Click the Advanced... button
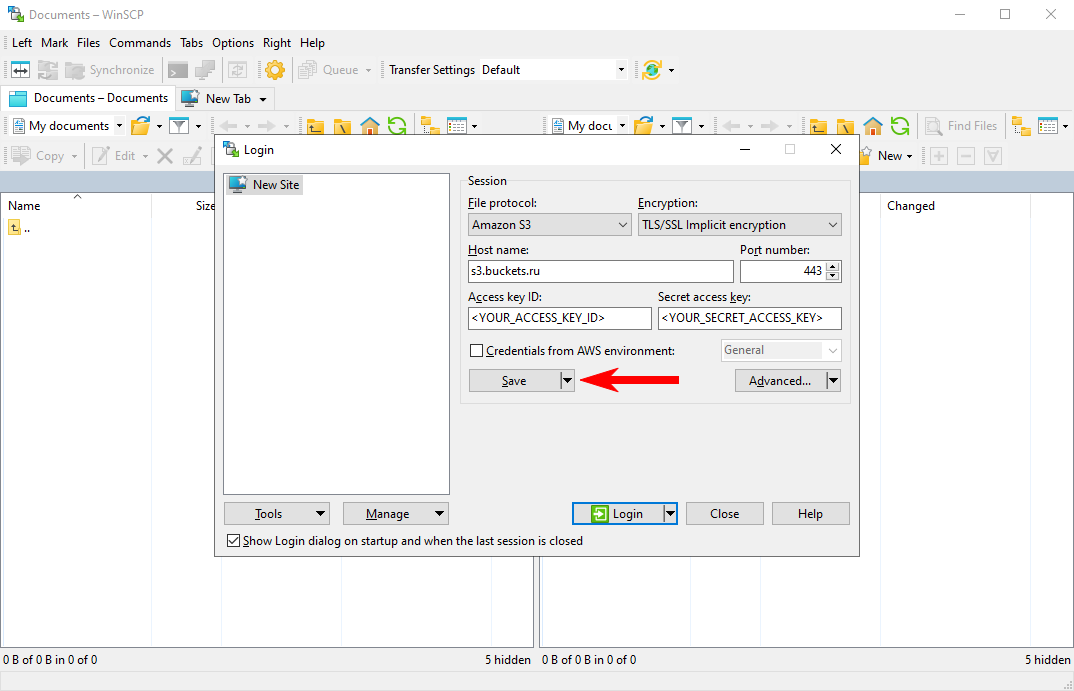Image resolution: width=1074 pixels, height=691 pixels. [x=780, y=381]
